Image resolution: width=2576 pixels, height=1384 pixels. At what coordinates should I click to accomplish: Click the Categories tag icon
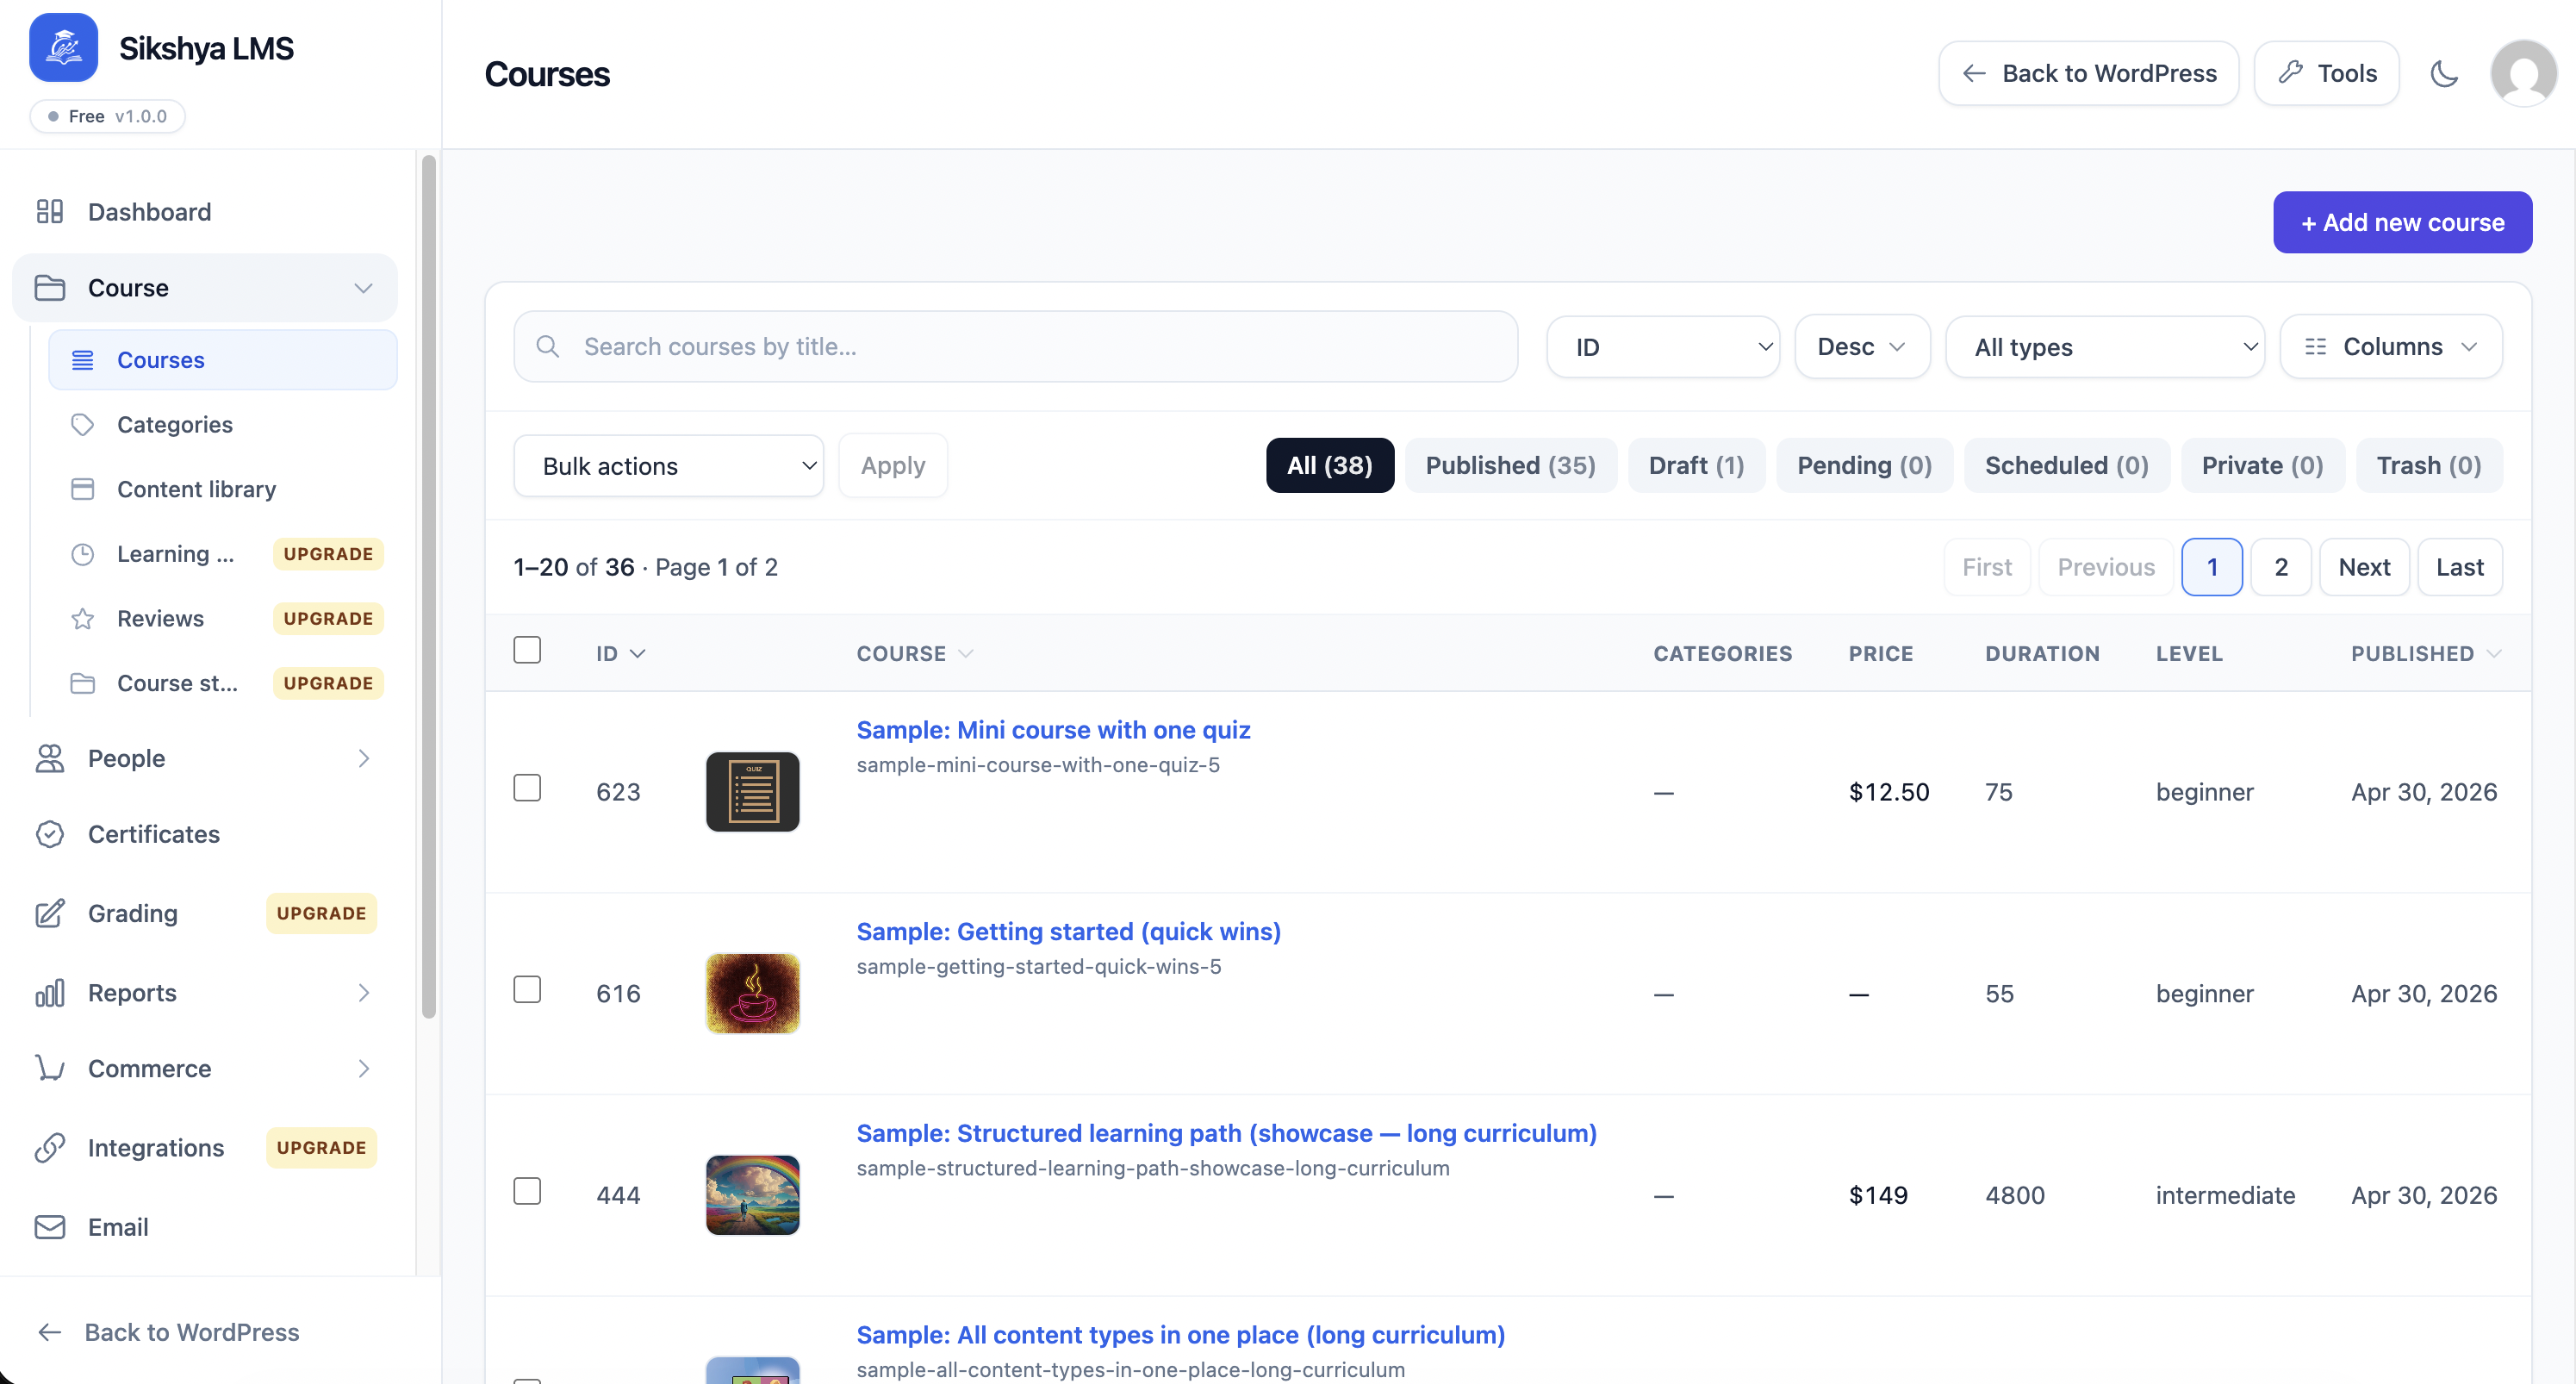tap(83, 425)
